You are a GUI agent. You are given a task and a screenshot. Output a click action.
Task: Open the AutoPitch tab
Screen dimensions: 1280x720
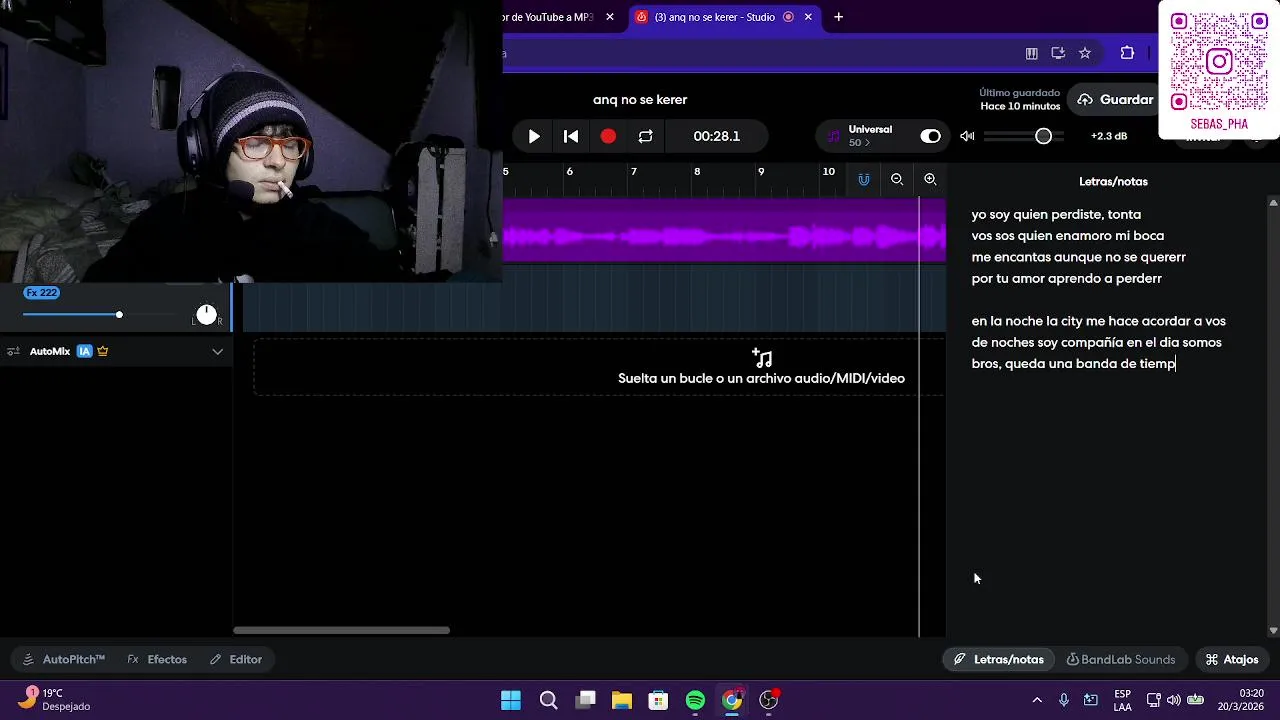click(63, 659)
